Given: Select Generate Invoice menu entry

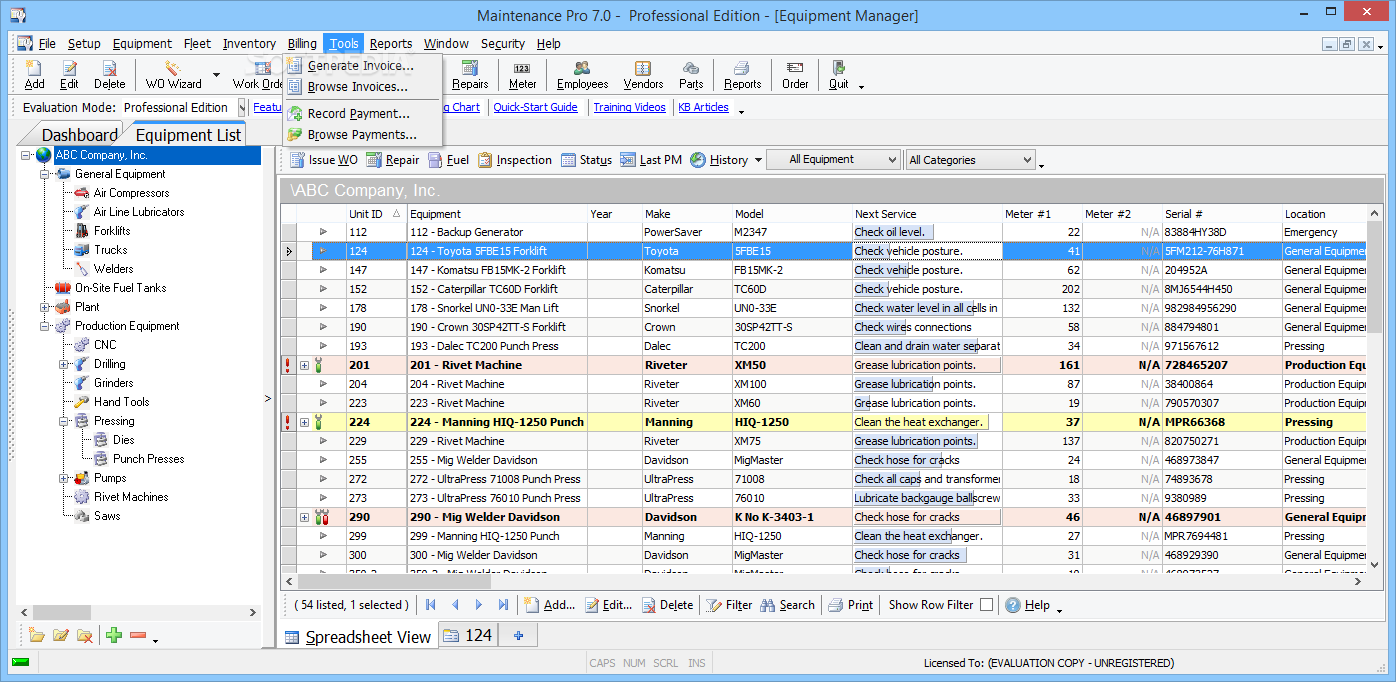Looking at the screenshot, I should 361,66.
